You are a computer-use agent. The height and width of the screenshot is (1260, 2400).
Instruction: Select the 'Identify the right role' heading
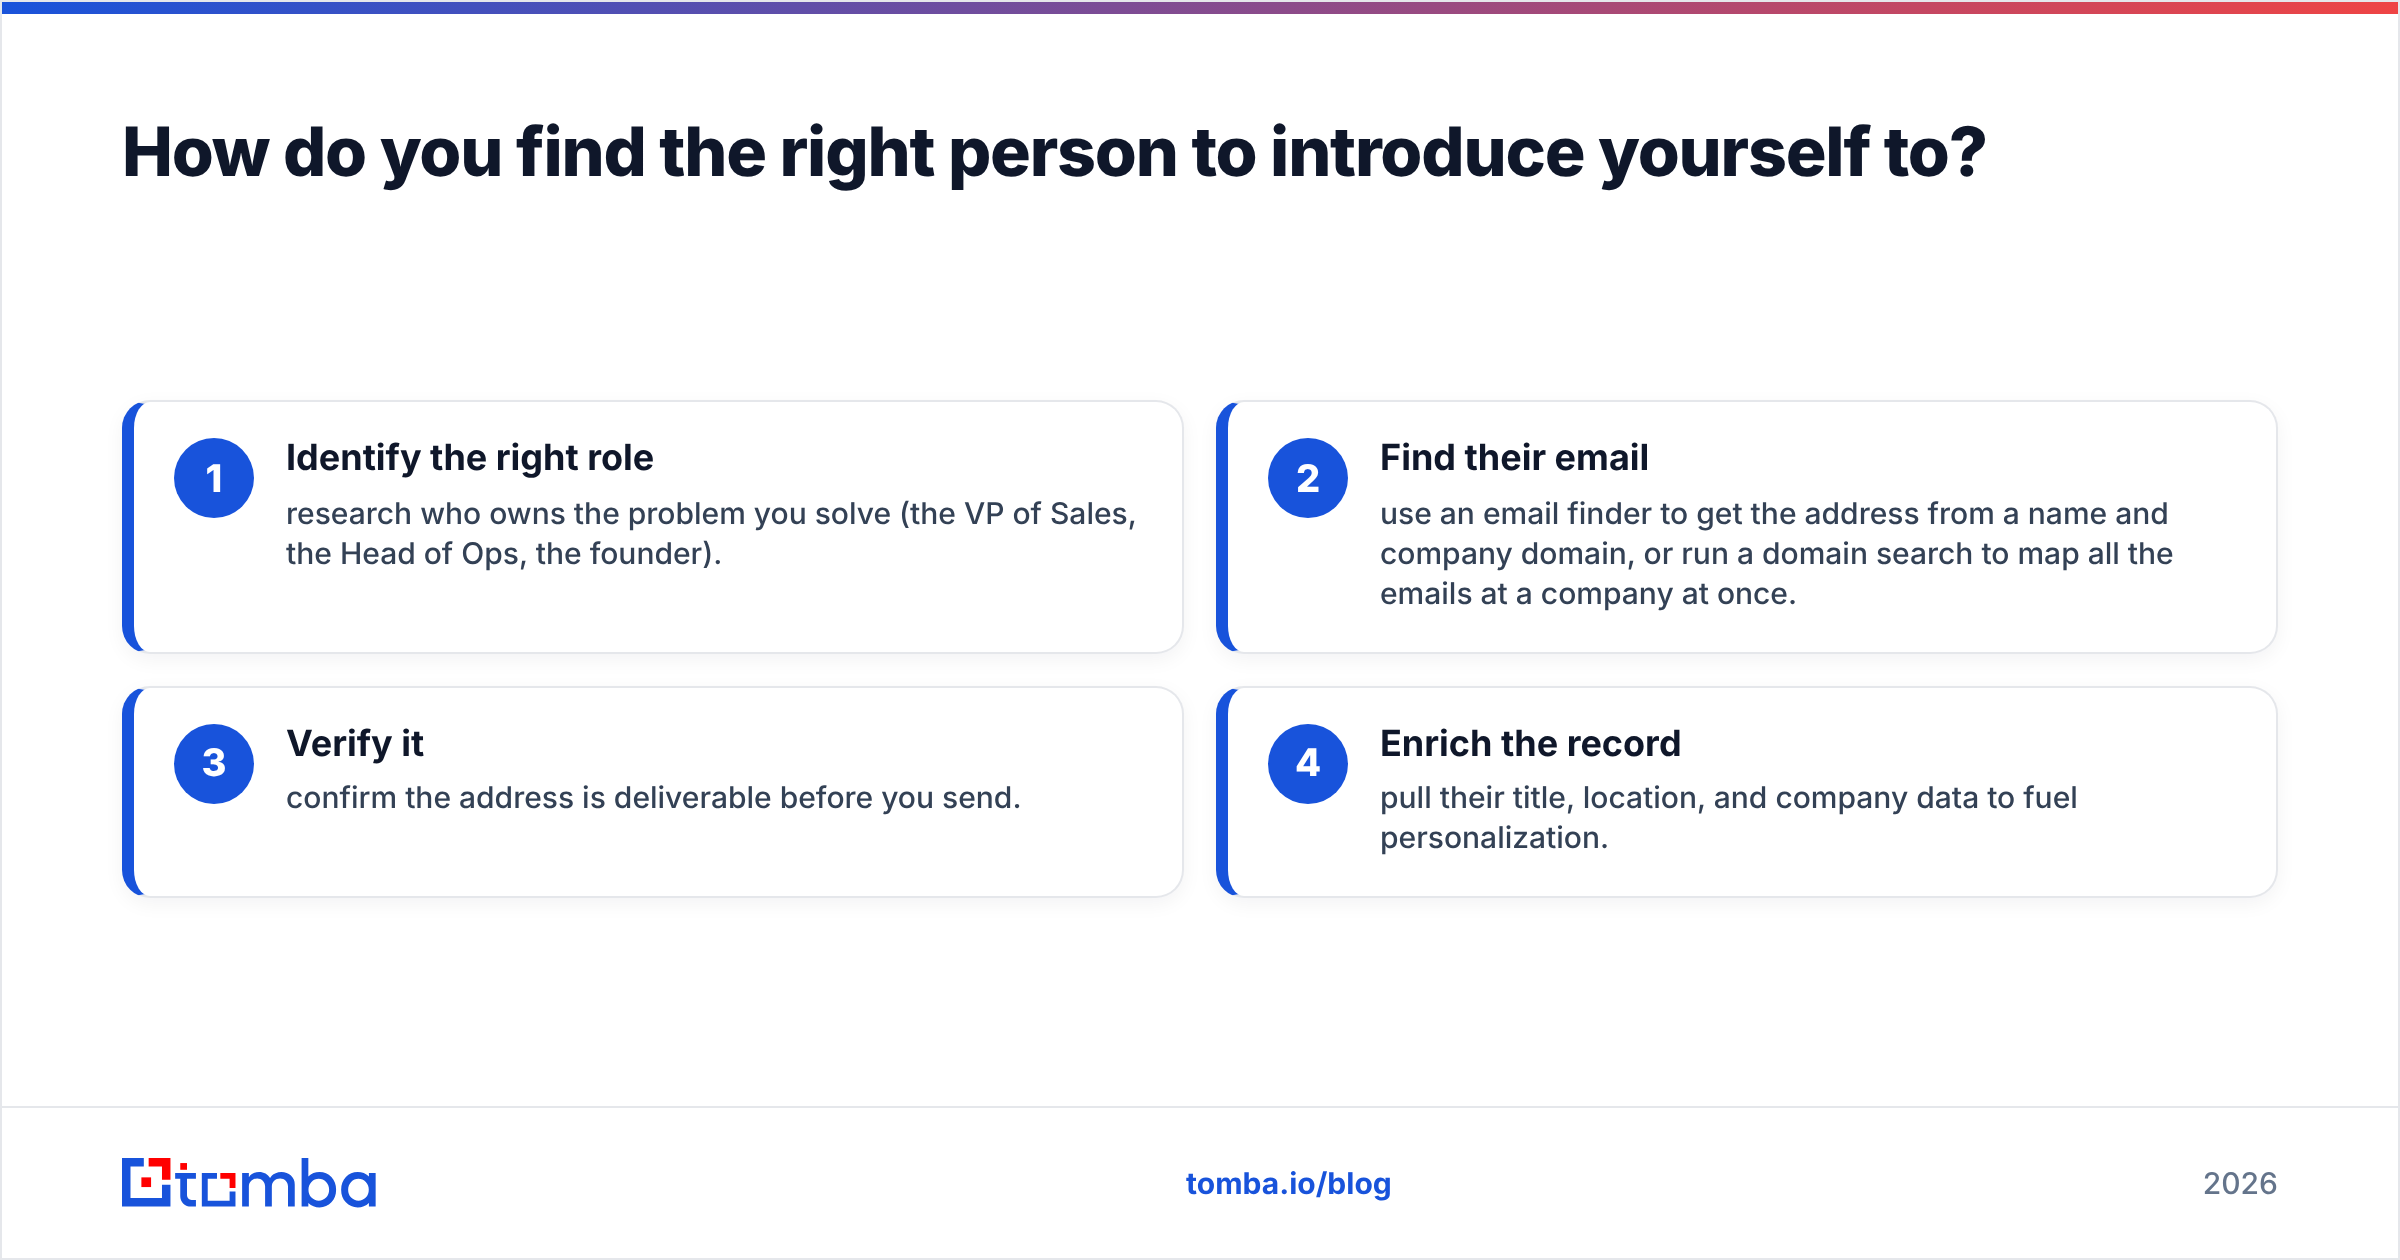469,458
